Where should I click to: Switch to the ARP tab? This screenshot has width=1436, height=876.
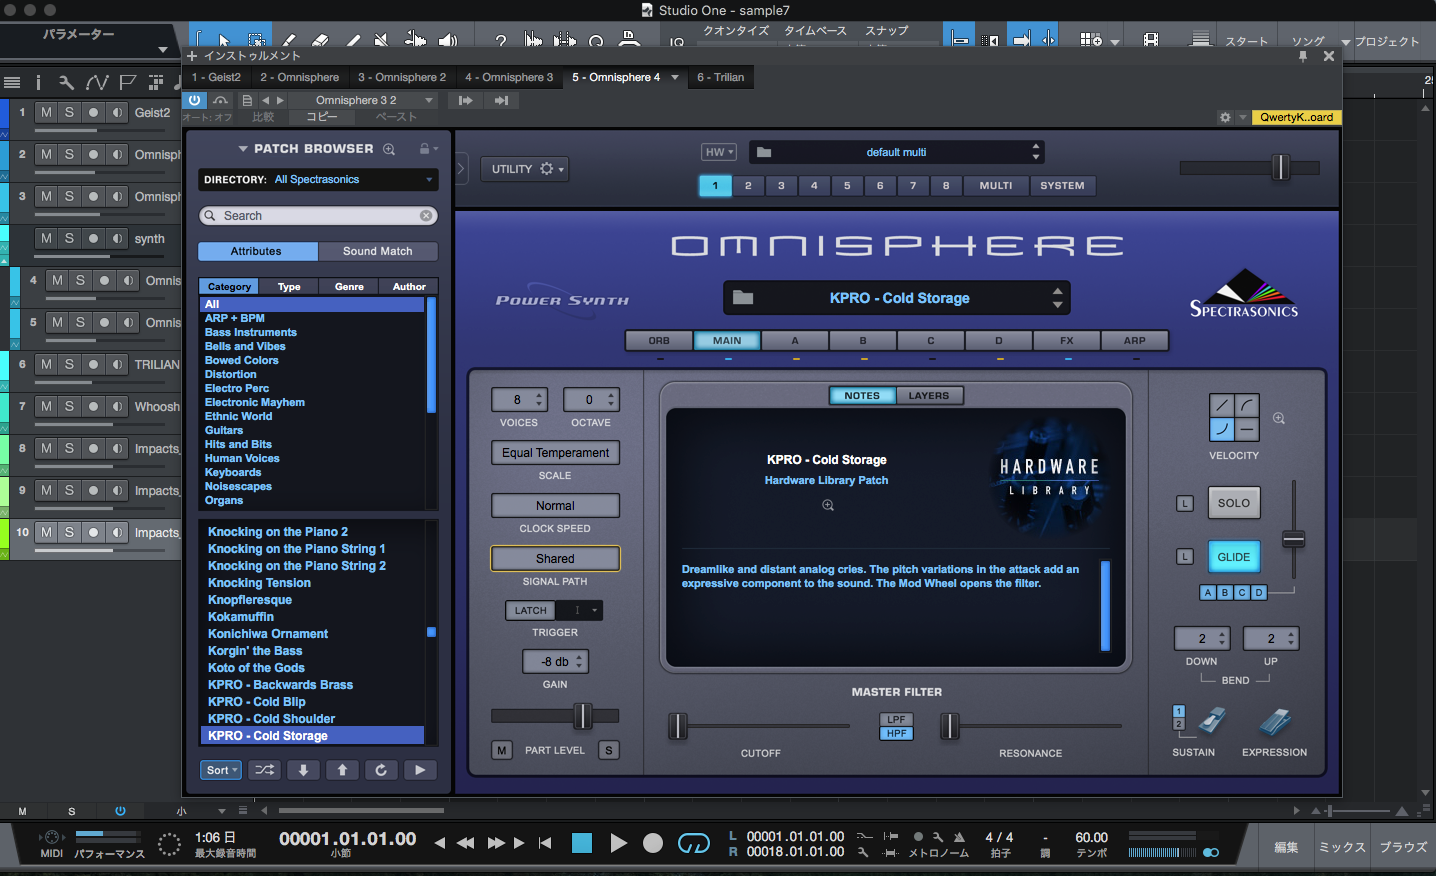[x=1135, y=341]
